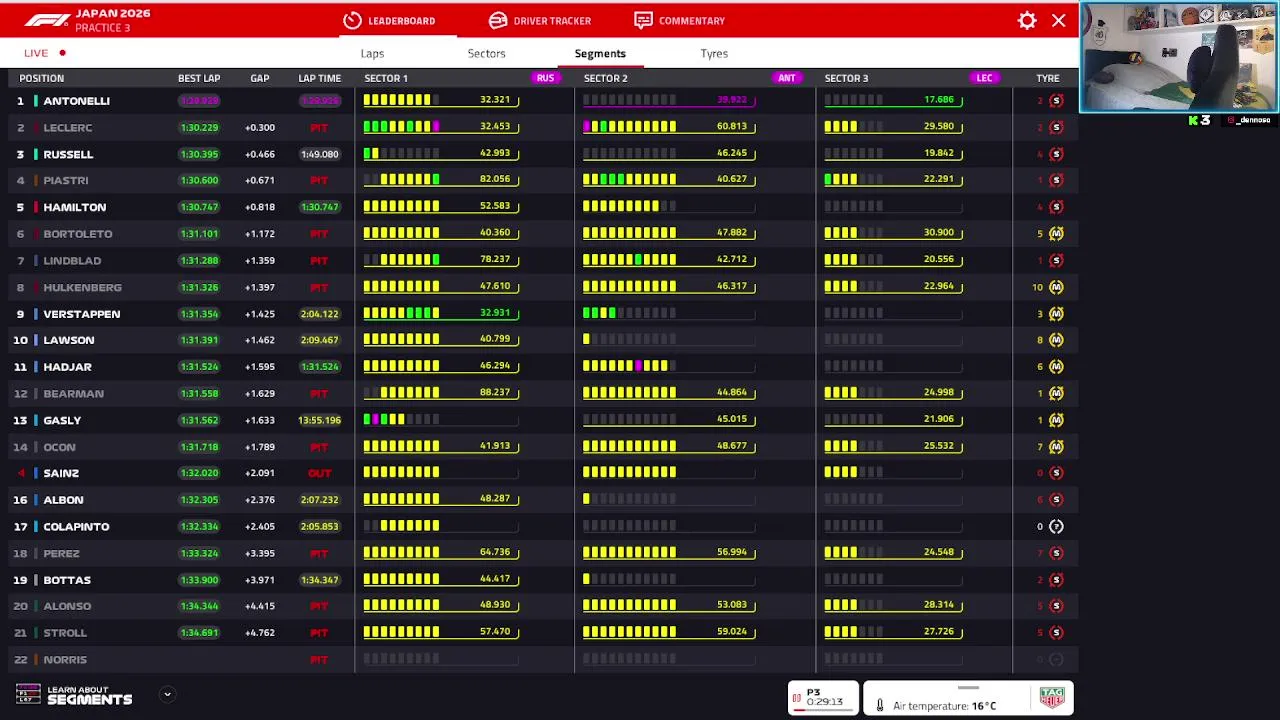Select driver ANTONELLI in the list

point(76,101)
